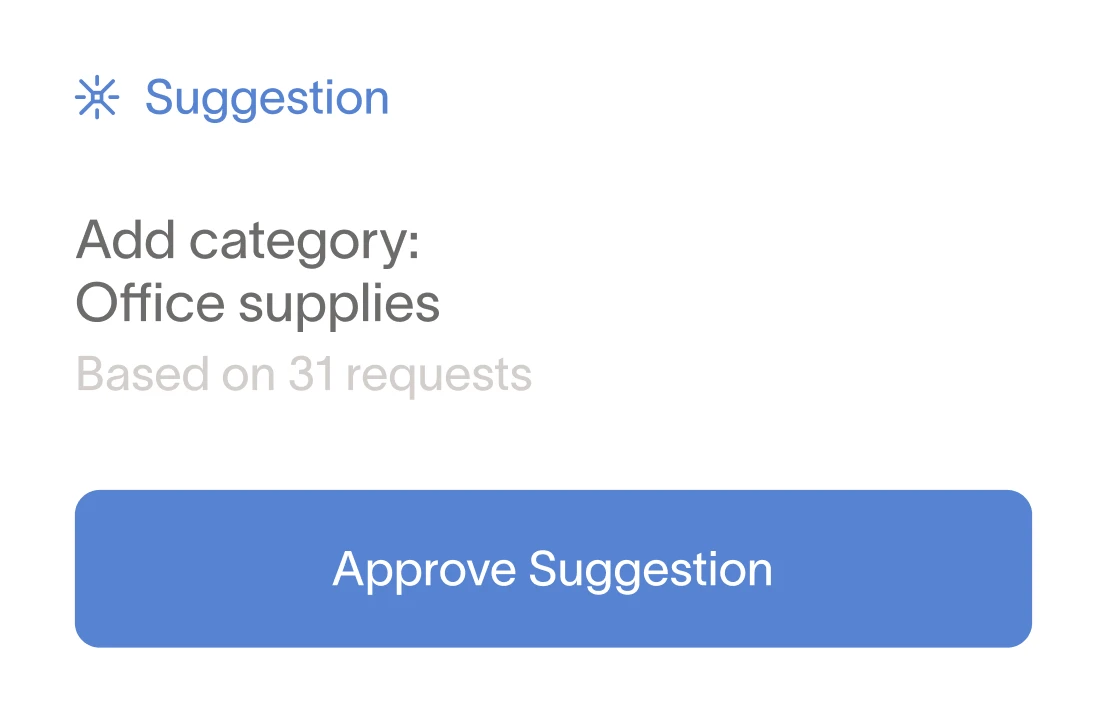This screenshot has width=1107, height=723.
Task: Click the 'Based on 31 requests' caption
Action: 304,375
